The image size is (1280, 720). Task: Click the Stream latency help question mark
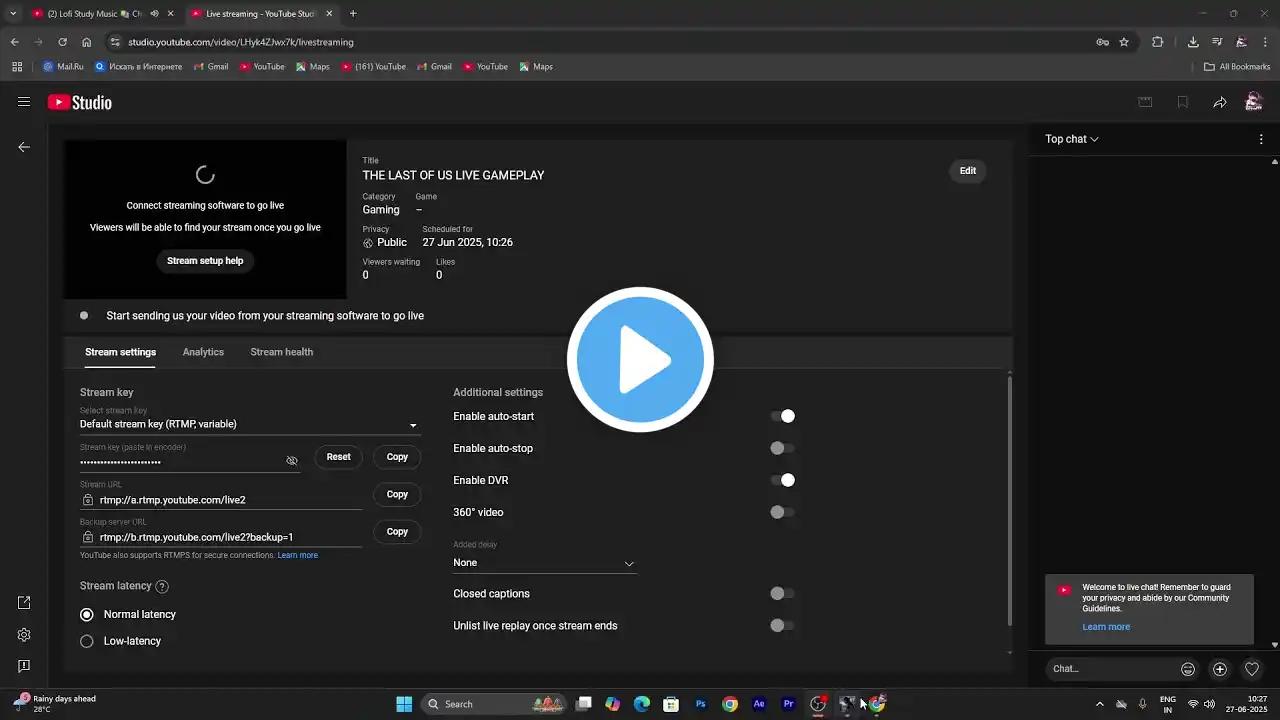coord(162,587)
